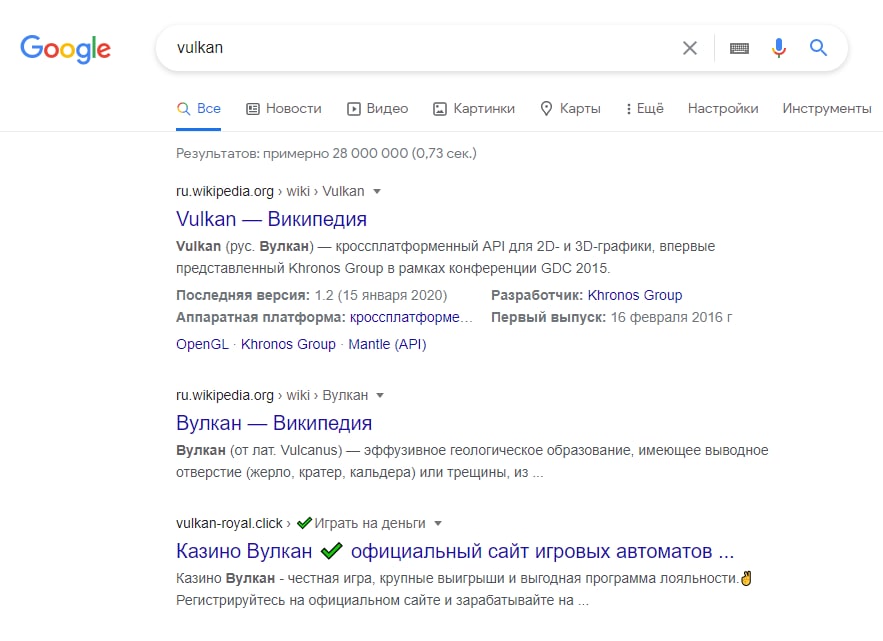Follow the OpenGL sitelink
The width and height of the screenshot is (883, 641).
(205, 344)
